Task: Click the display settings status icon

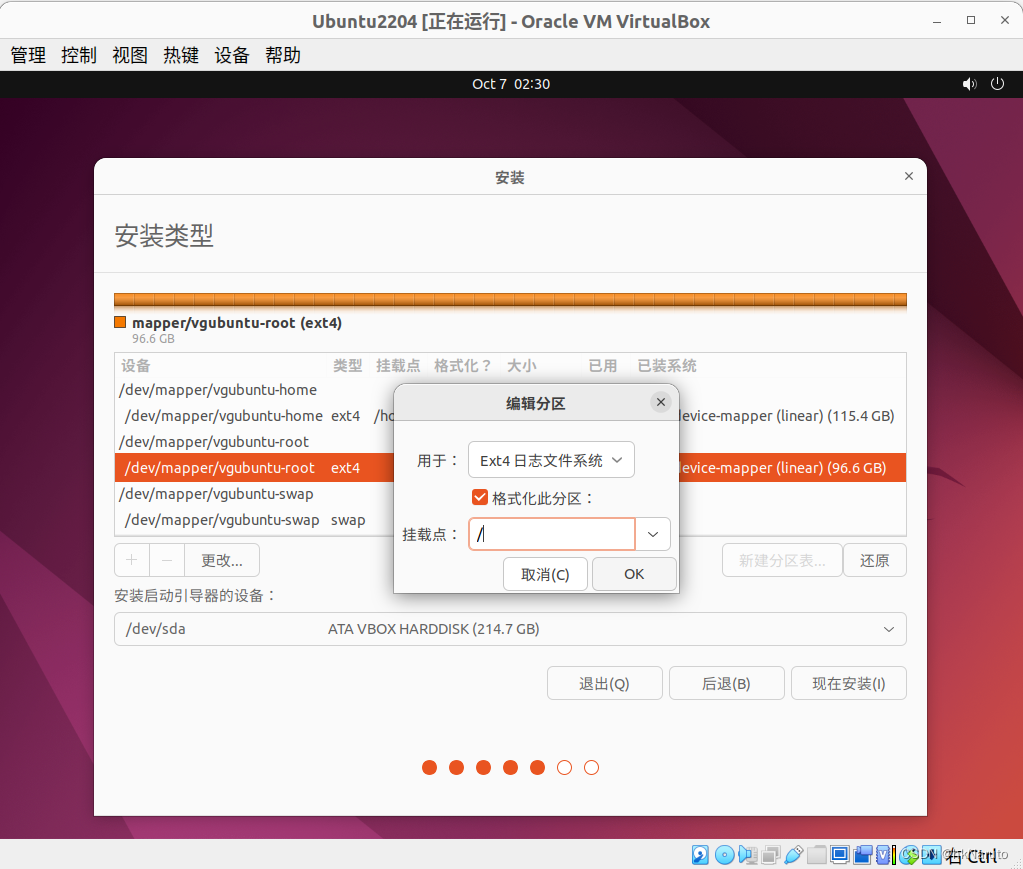Action: click(840, 855)
